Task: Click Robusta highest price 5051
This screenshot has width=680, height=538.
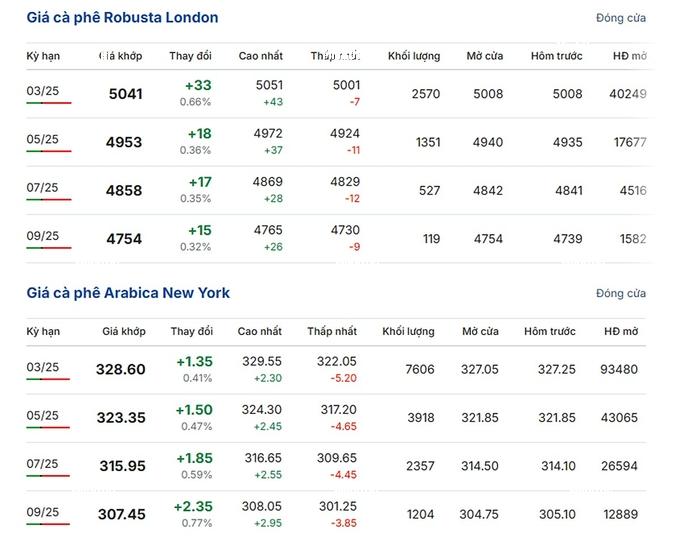Action: (x=269, y=85)
